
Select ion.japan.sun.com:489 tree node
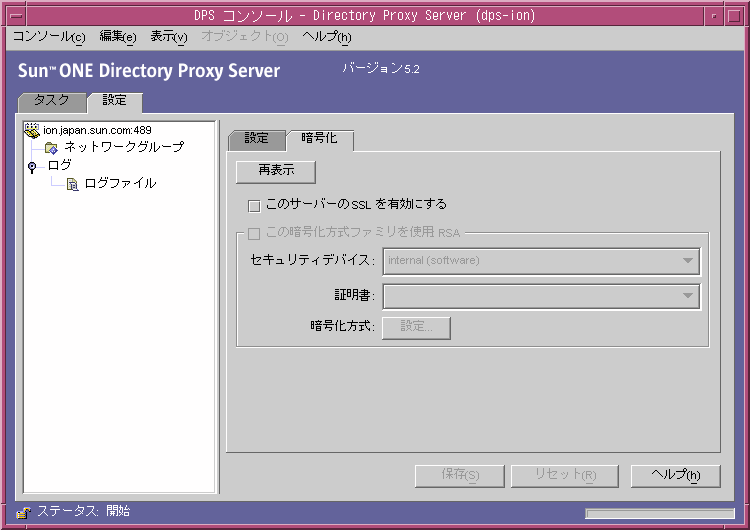pos(97,130)
